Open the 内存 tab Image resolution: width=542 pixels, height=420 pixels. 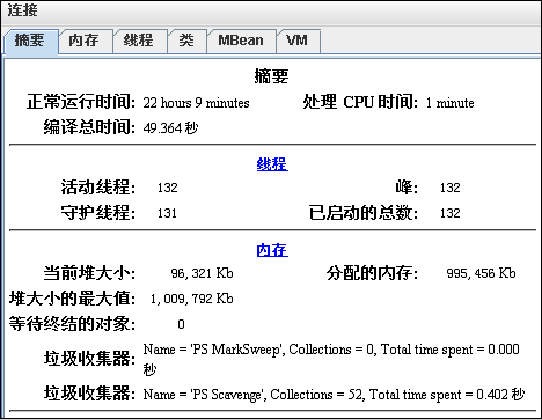pos(85,41)
